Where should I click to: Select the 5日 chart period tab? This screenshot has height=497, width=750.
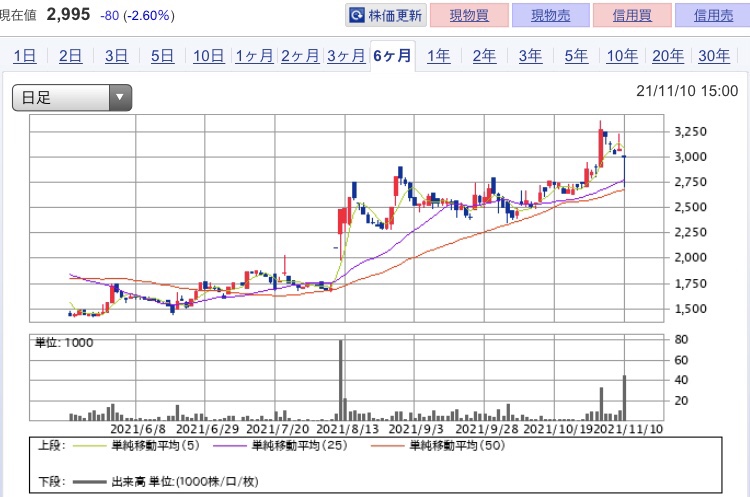point(162,56)
